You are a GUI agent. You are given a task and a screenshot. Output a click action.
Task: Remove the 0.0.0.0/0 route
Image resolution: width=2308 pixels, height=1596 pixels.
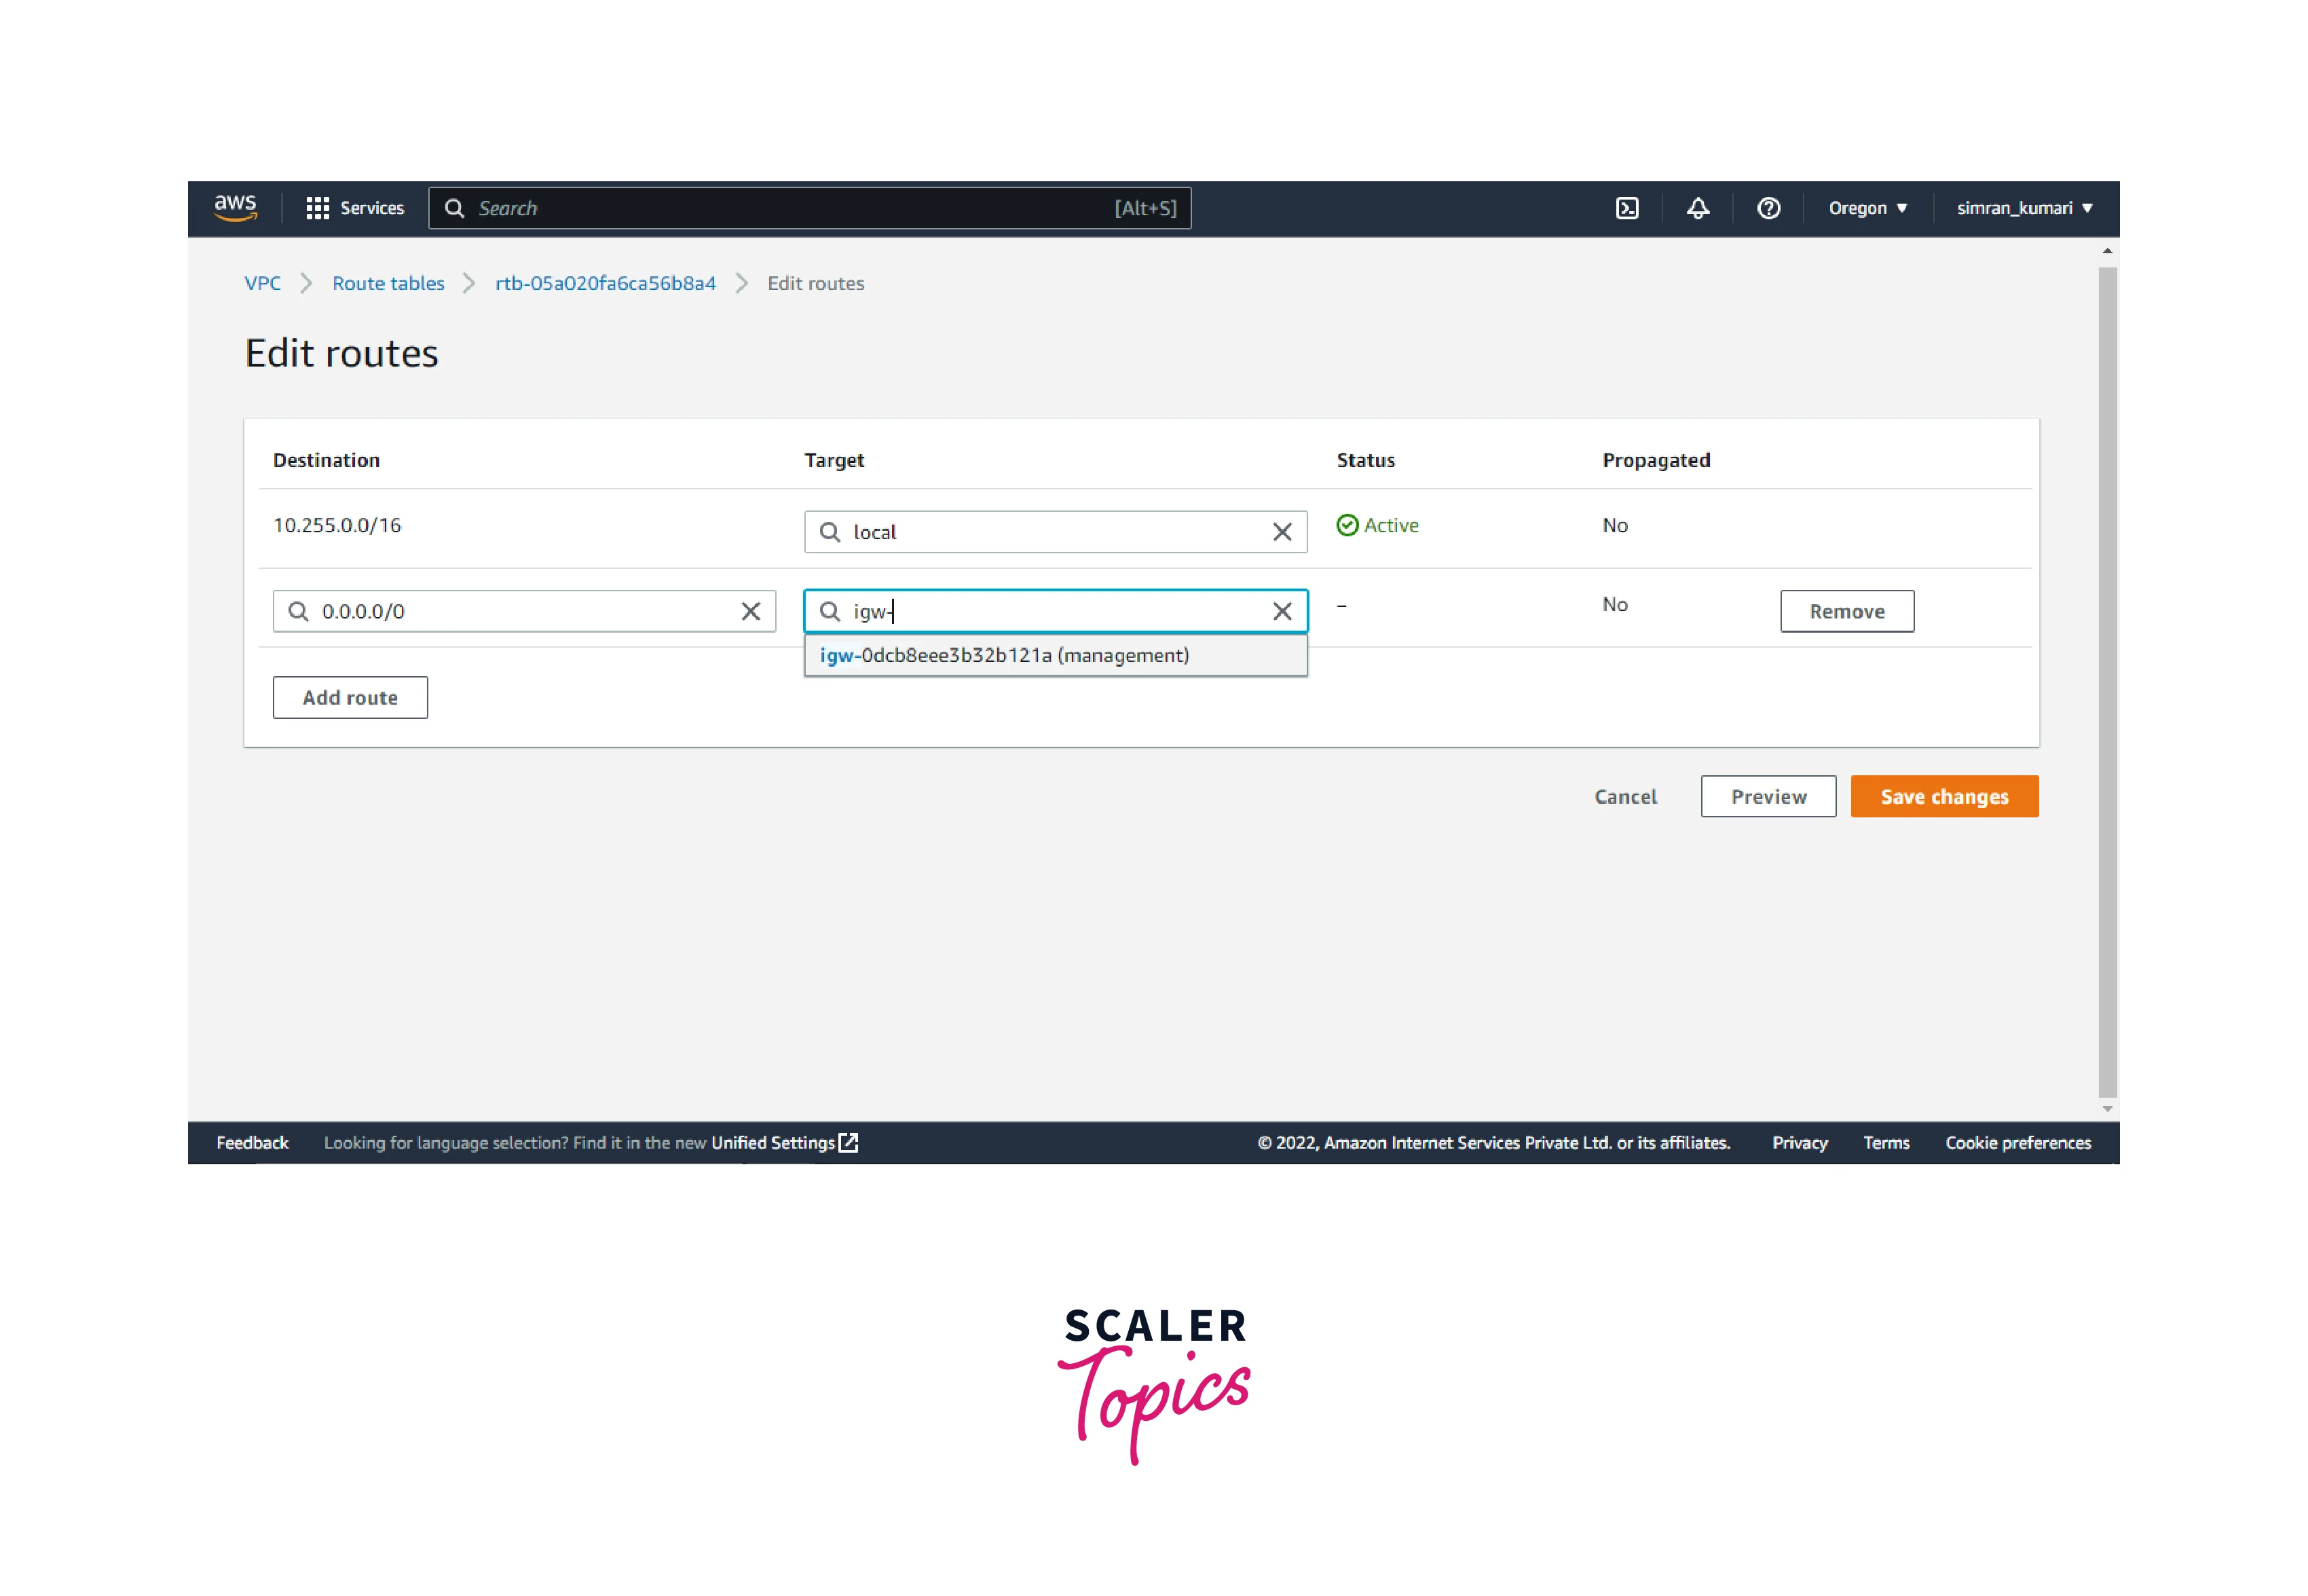[1846, 611]
